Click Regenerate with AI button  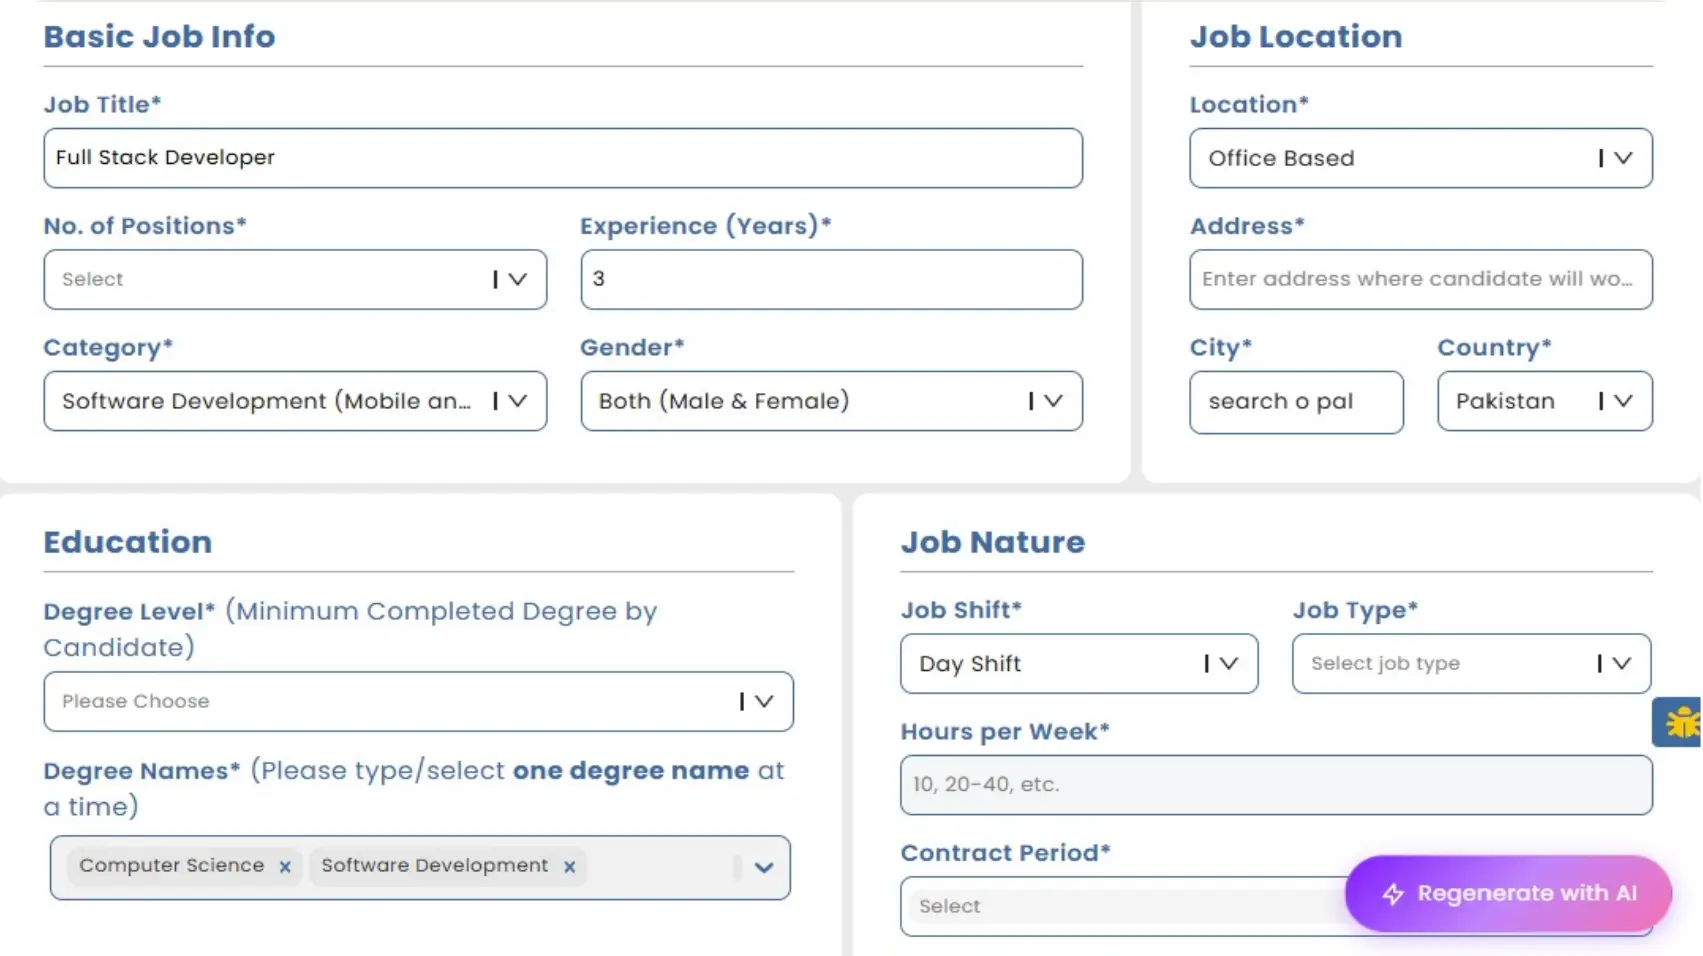click(x=1508, y=894)
